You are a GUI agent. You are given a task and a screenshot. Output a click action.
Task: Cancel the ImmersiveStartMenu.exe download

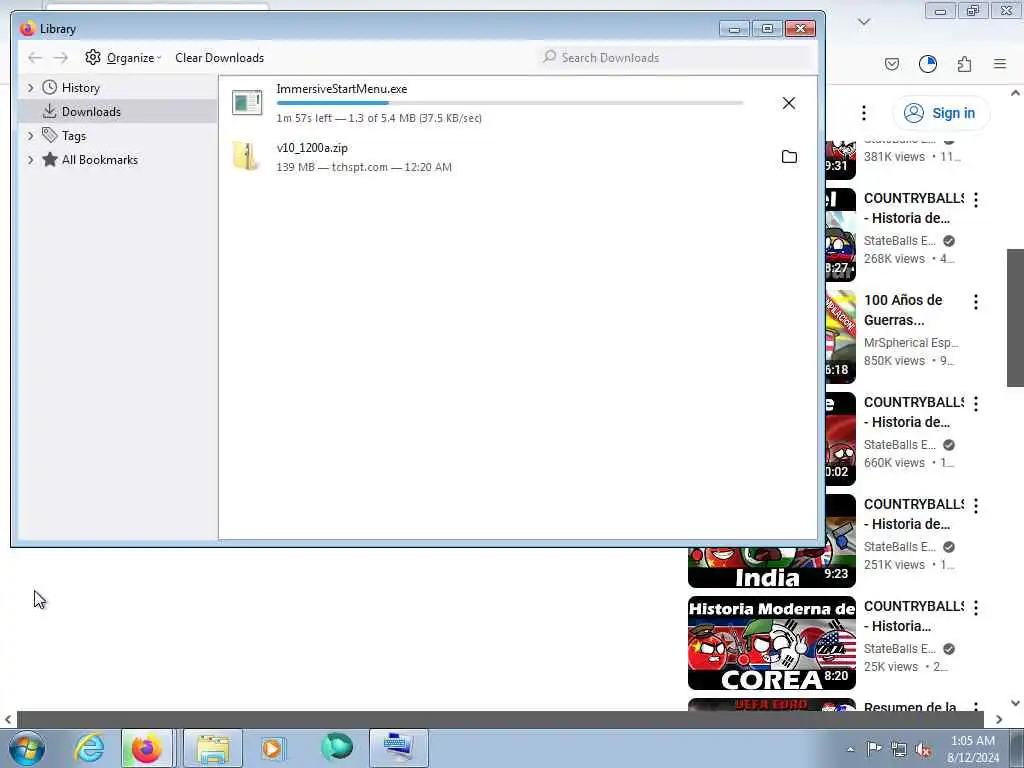pos(789,103)
